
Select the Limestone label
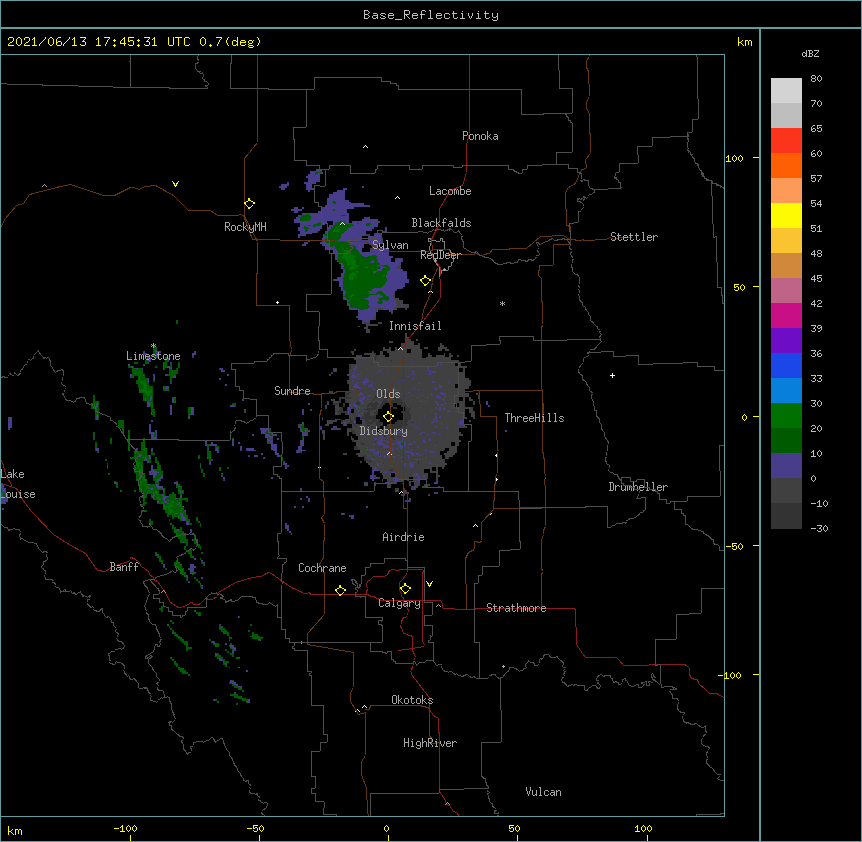tap(153, 356)
